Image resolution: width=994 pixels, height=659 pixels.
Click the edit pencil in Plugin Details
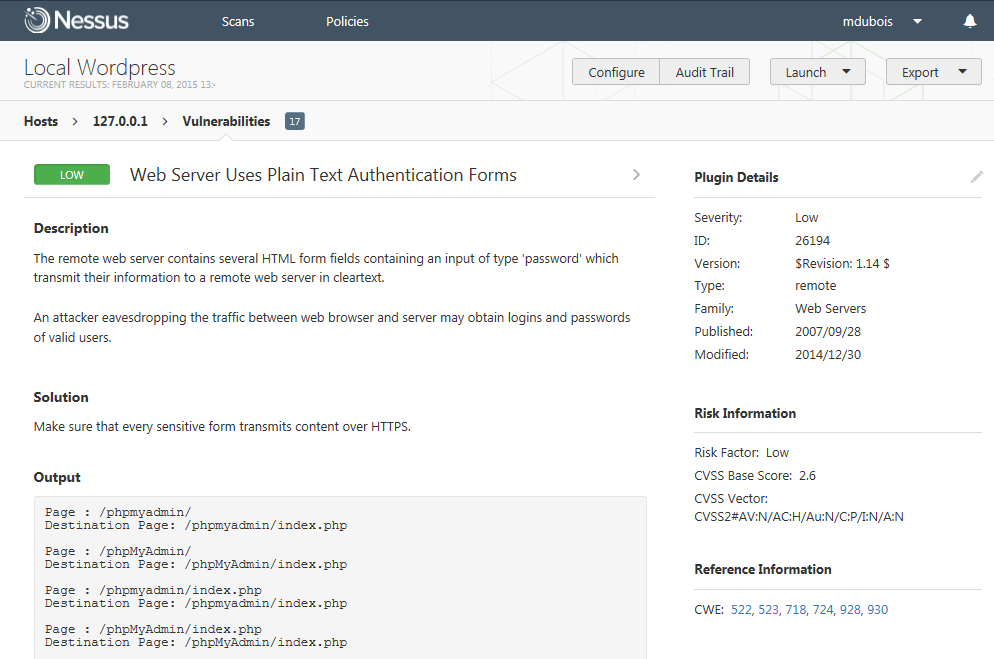[976, 177]
